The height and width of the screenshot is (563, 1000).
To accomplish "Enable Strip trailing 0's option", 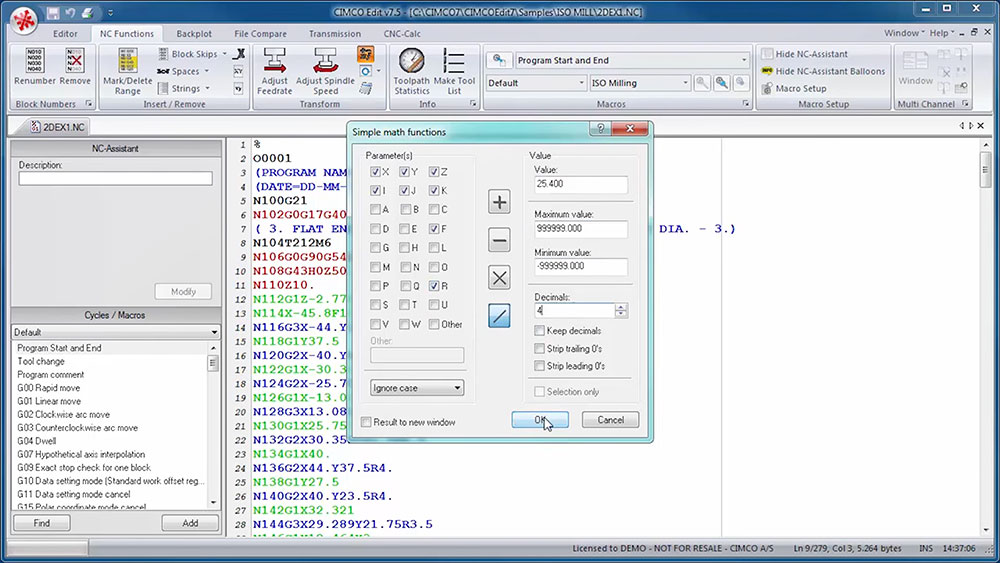I will click(x=540, y=348).
